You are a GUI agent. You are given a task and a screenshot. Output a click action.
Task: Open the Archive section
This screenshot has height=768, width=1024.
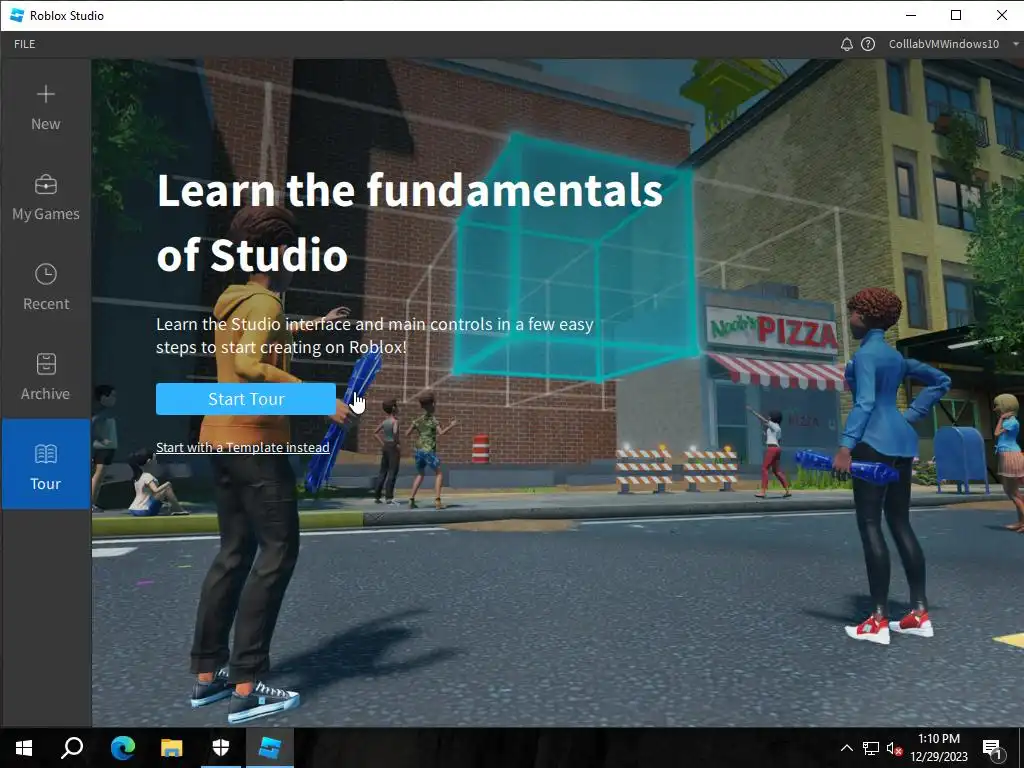point(46,377)
